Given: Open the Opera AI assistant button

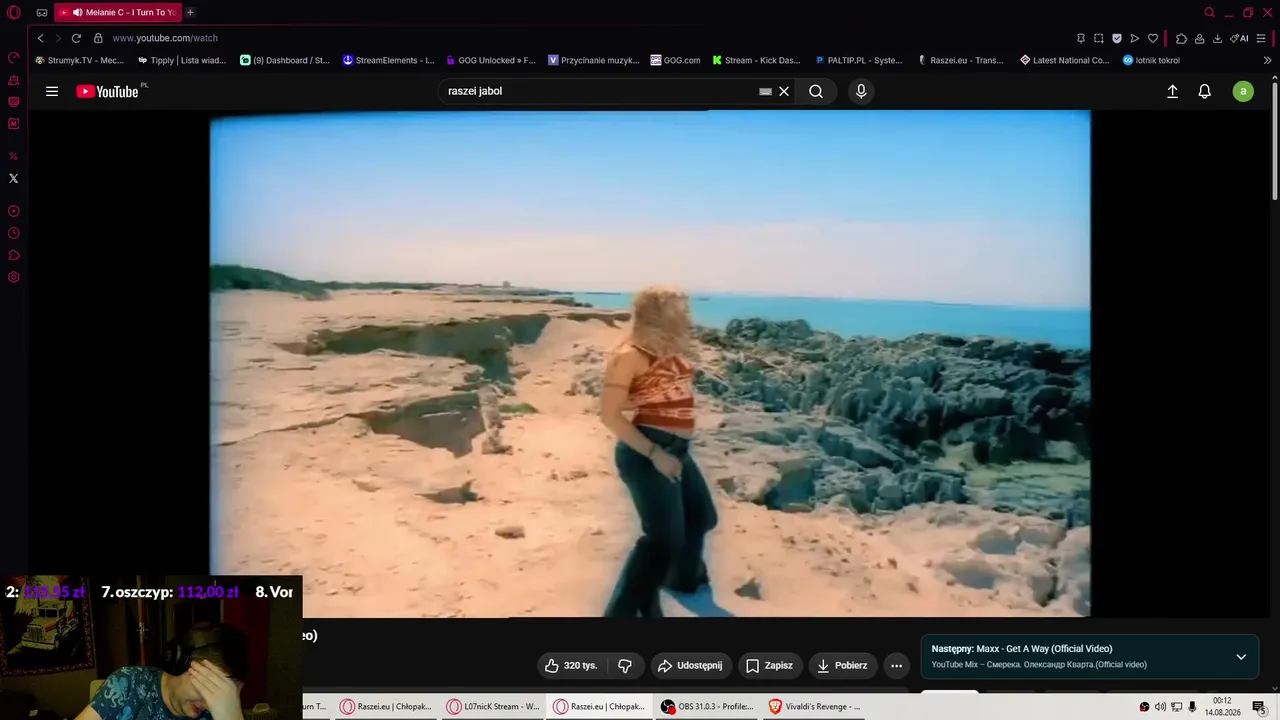Looking at the screenshot, I should click(1239, 38).
